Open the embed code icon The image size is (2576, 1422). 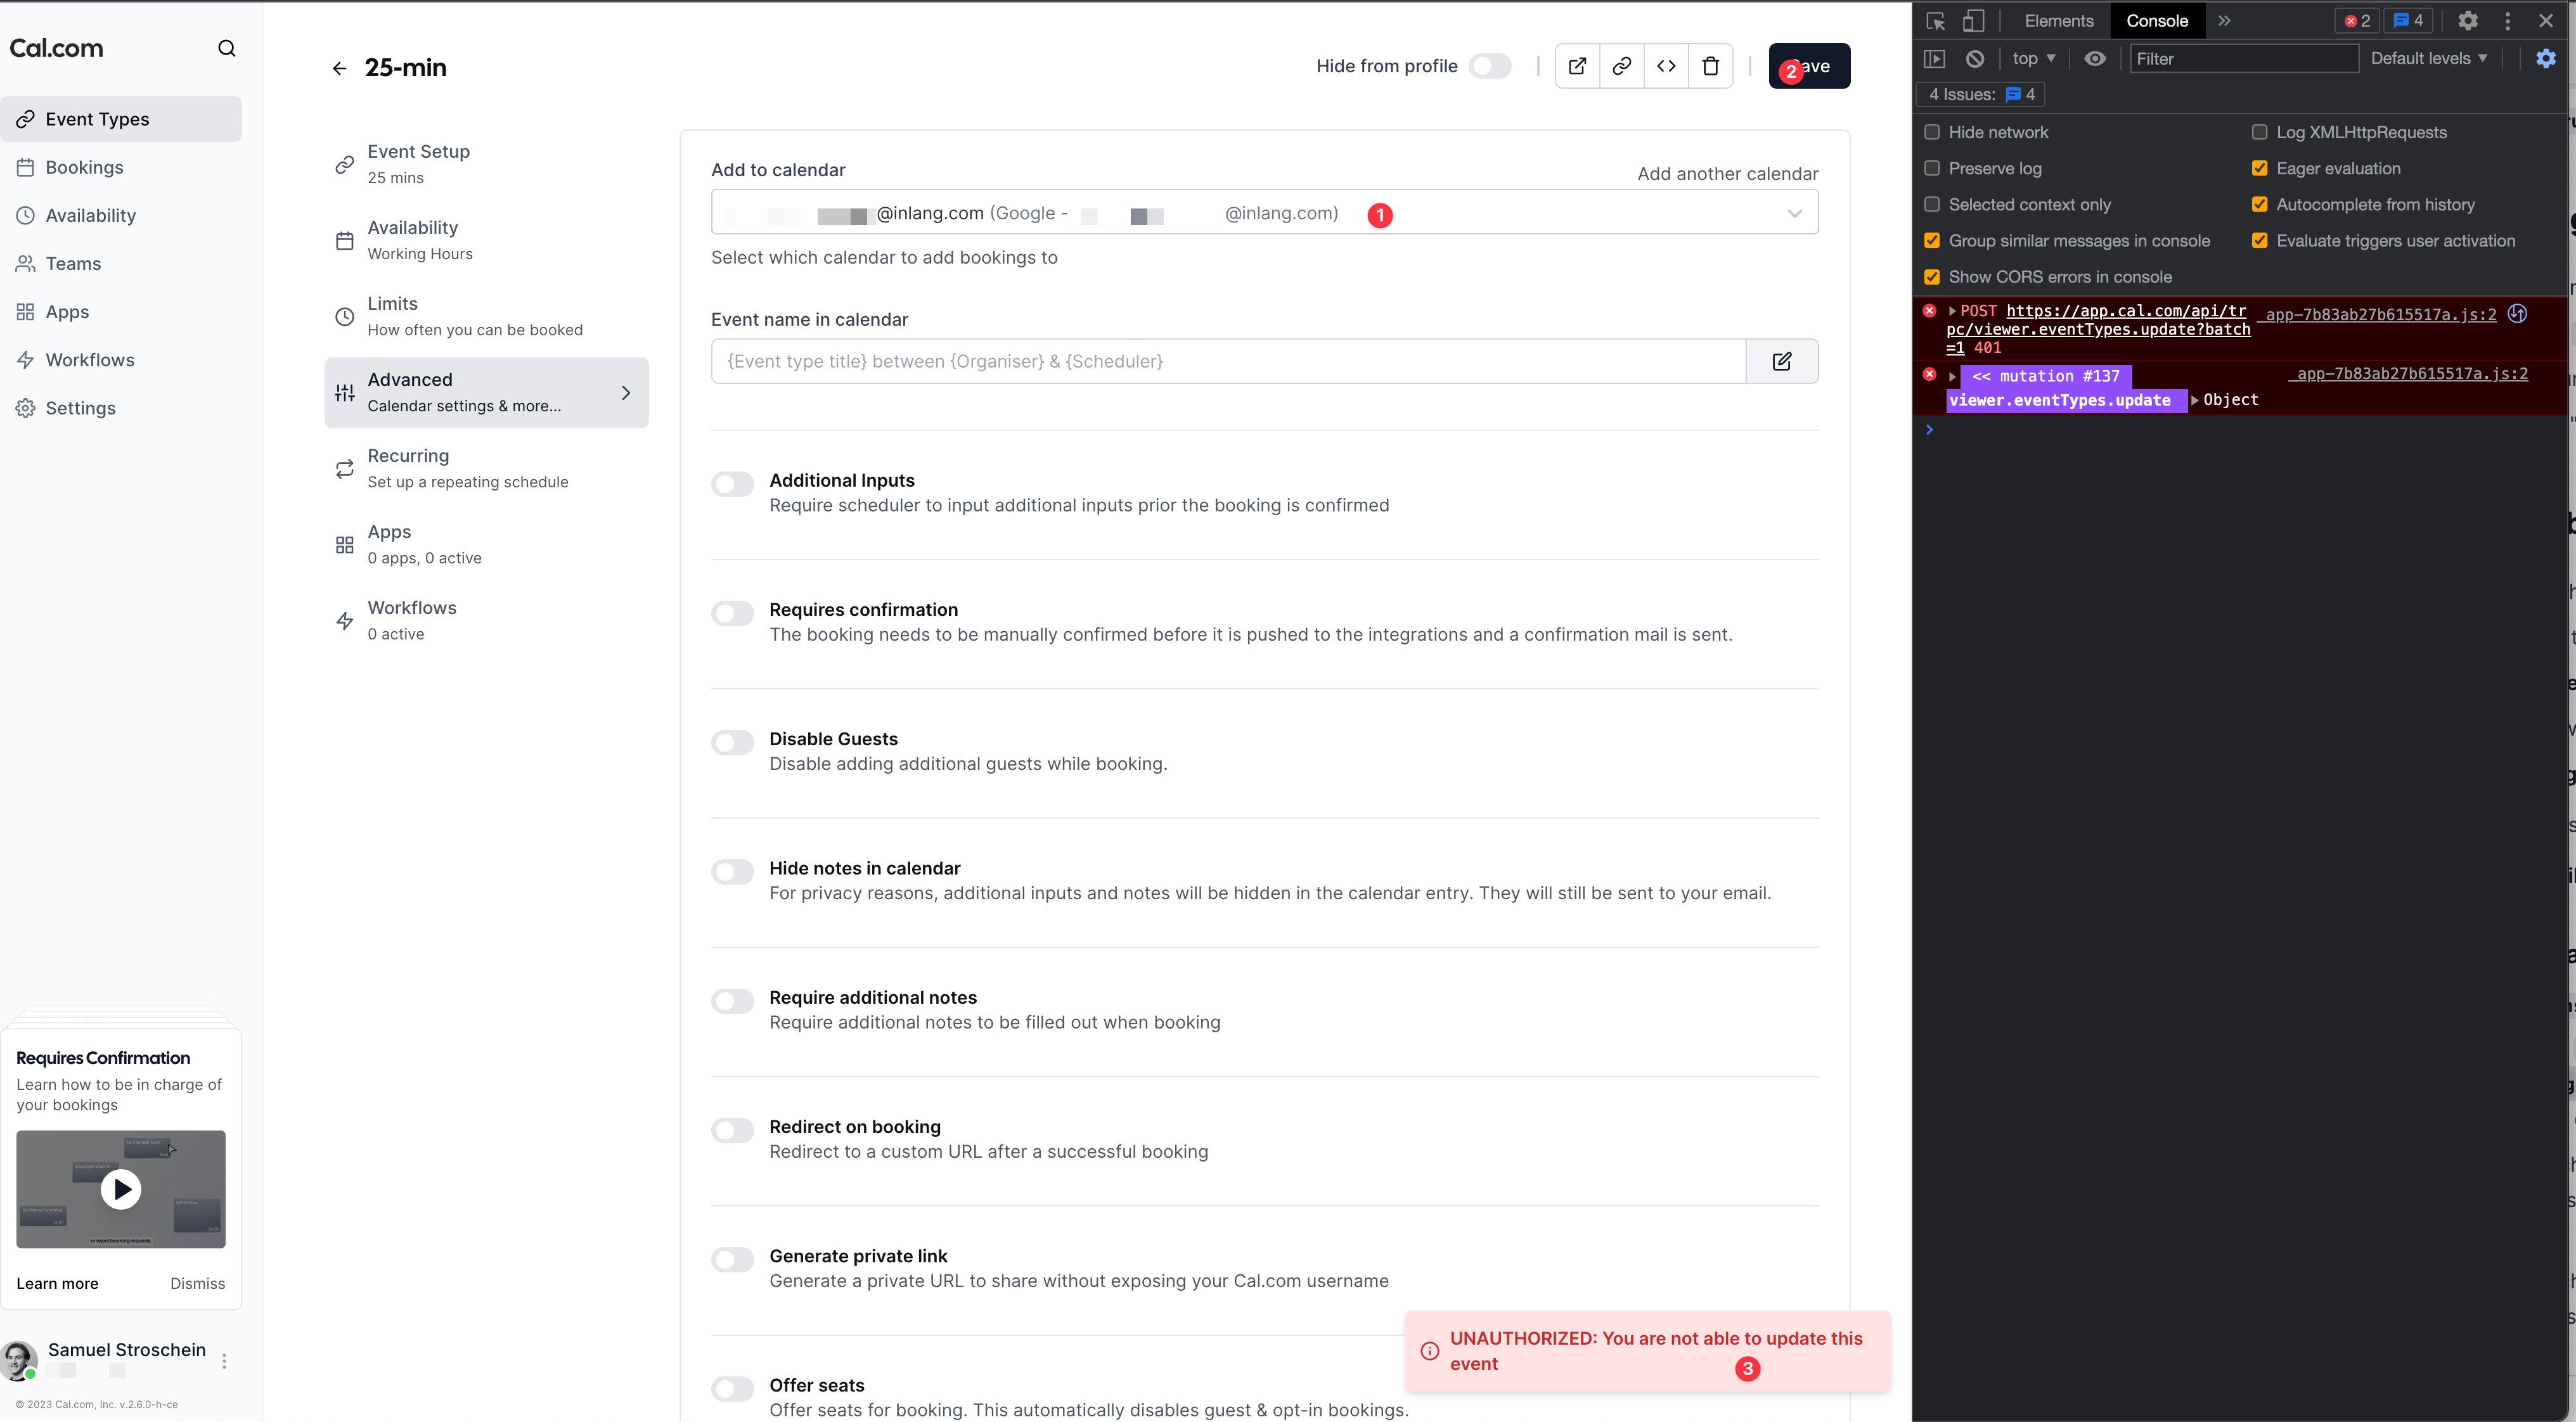(1666, 66)
